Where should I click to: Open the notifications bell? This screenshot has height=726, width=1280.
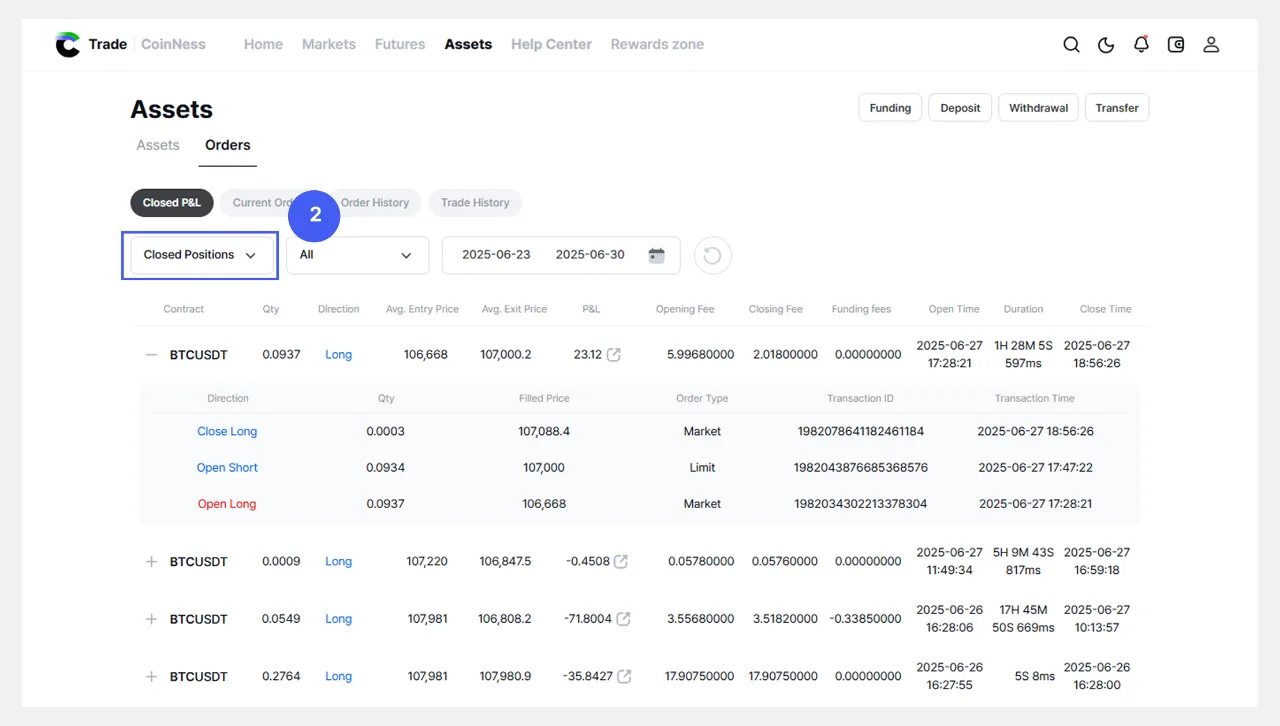[1141, 44]
